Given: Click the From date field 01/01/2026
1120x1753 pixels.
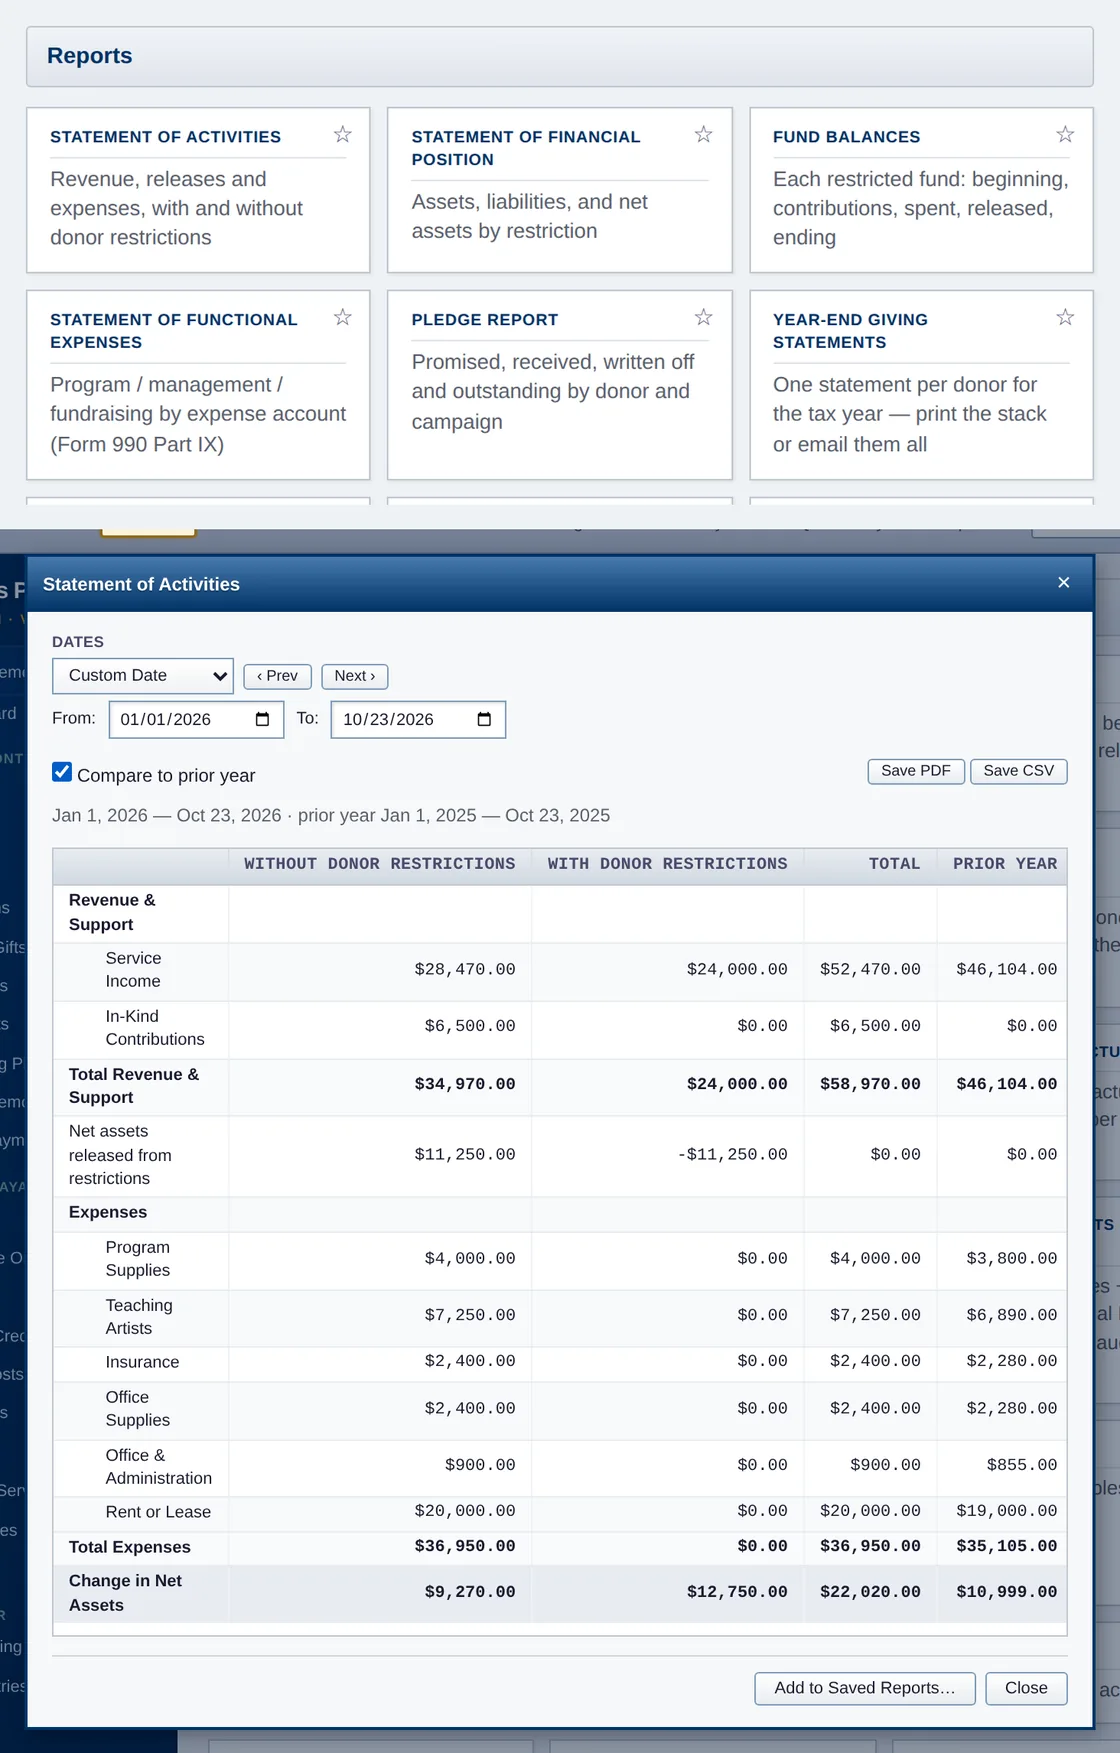Looking at the screenshot, I should pyautogui.click(x=196, y=720).
